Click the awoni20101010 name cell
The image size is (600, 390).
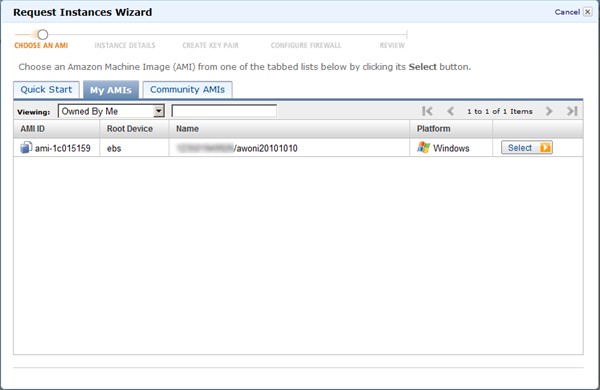click(289, 148)
